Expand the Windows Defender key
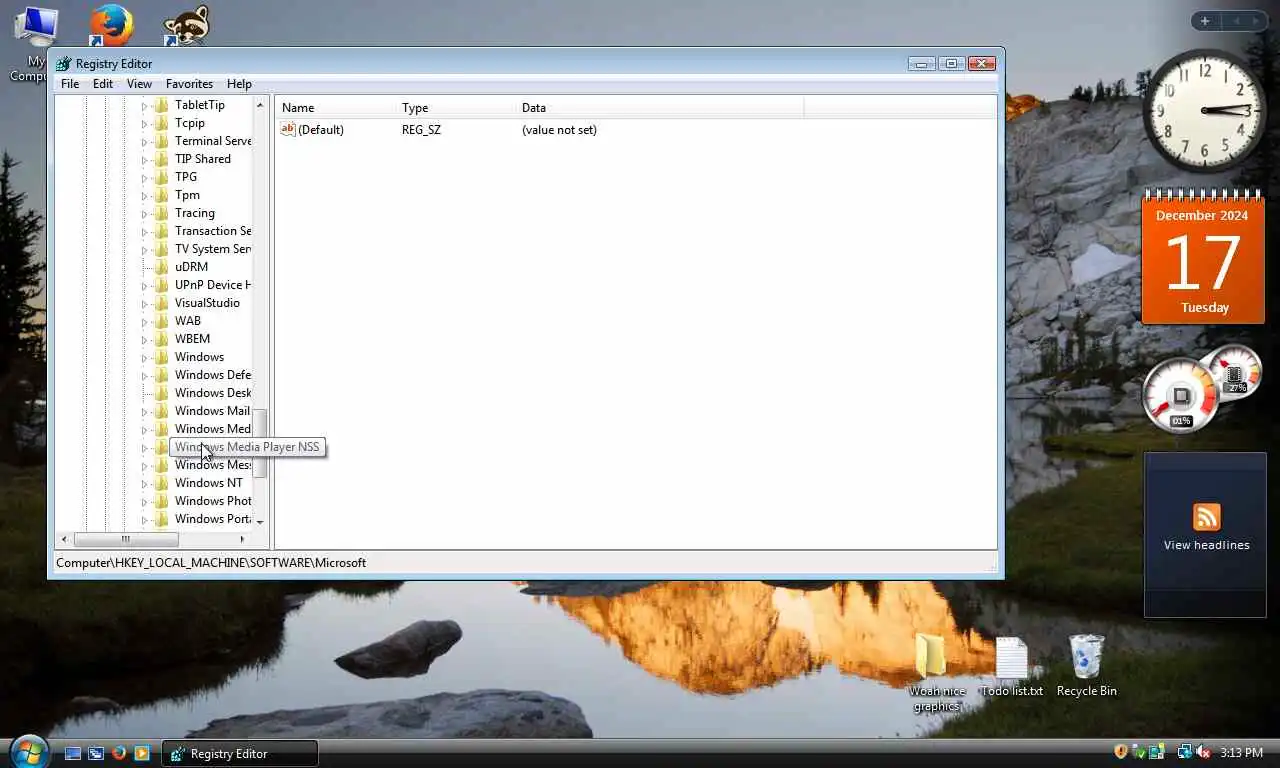The image size is (1280, 768). point(144,375)
